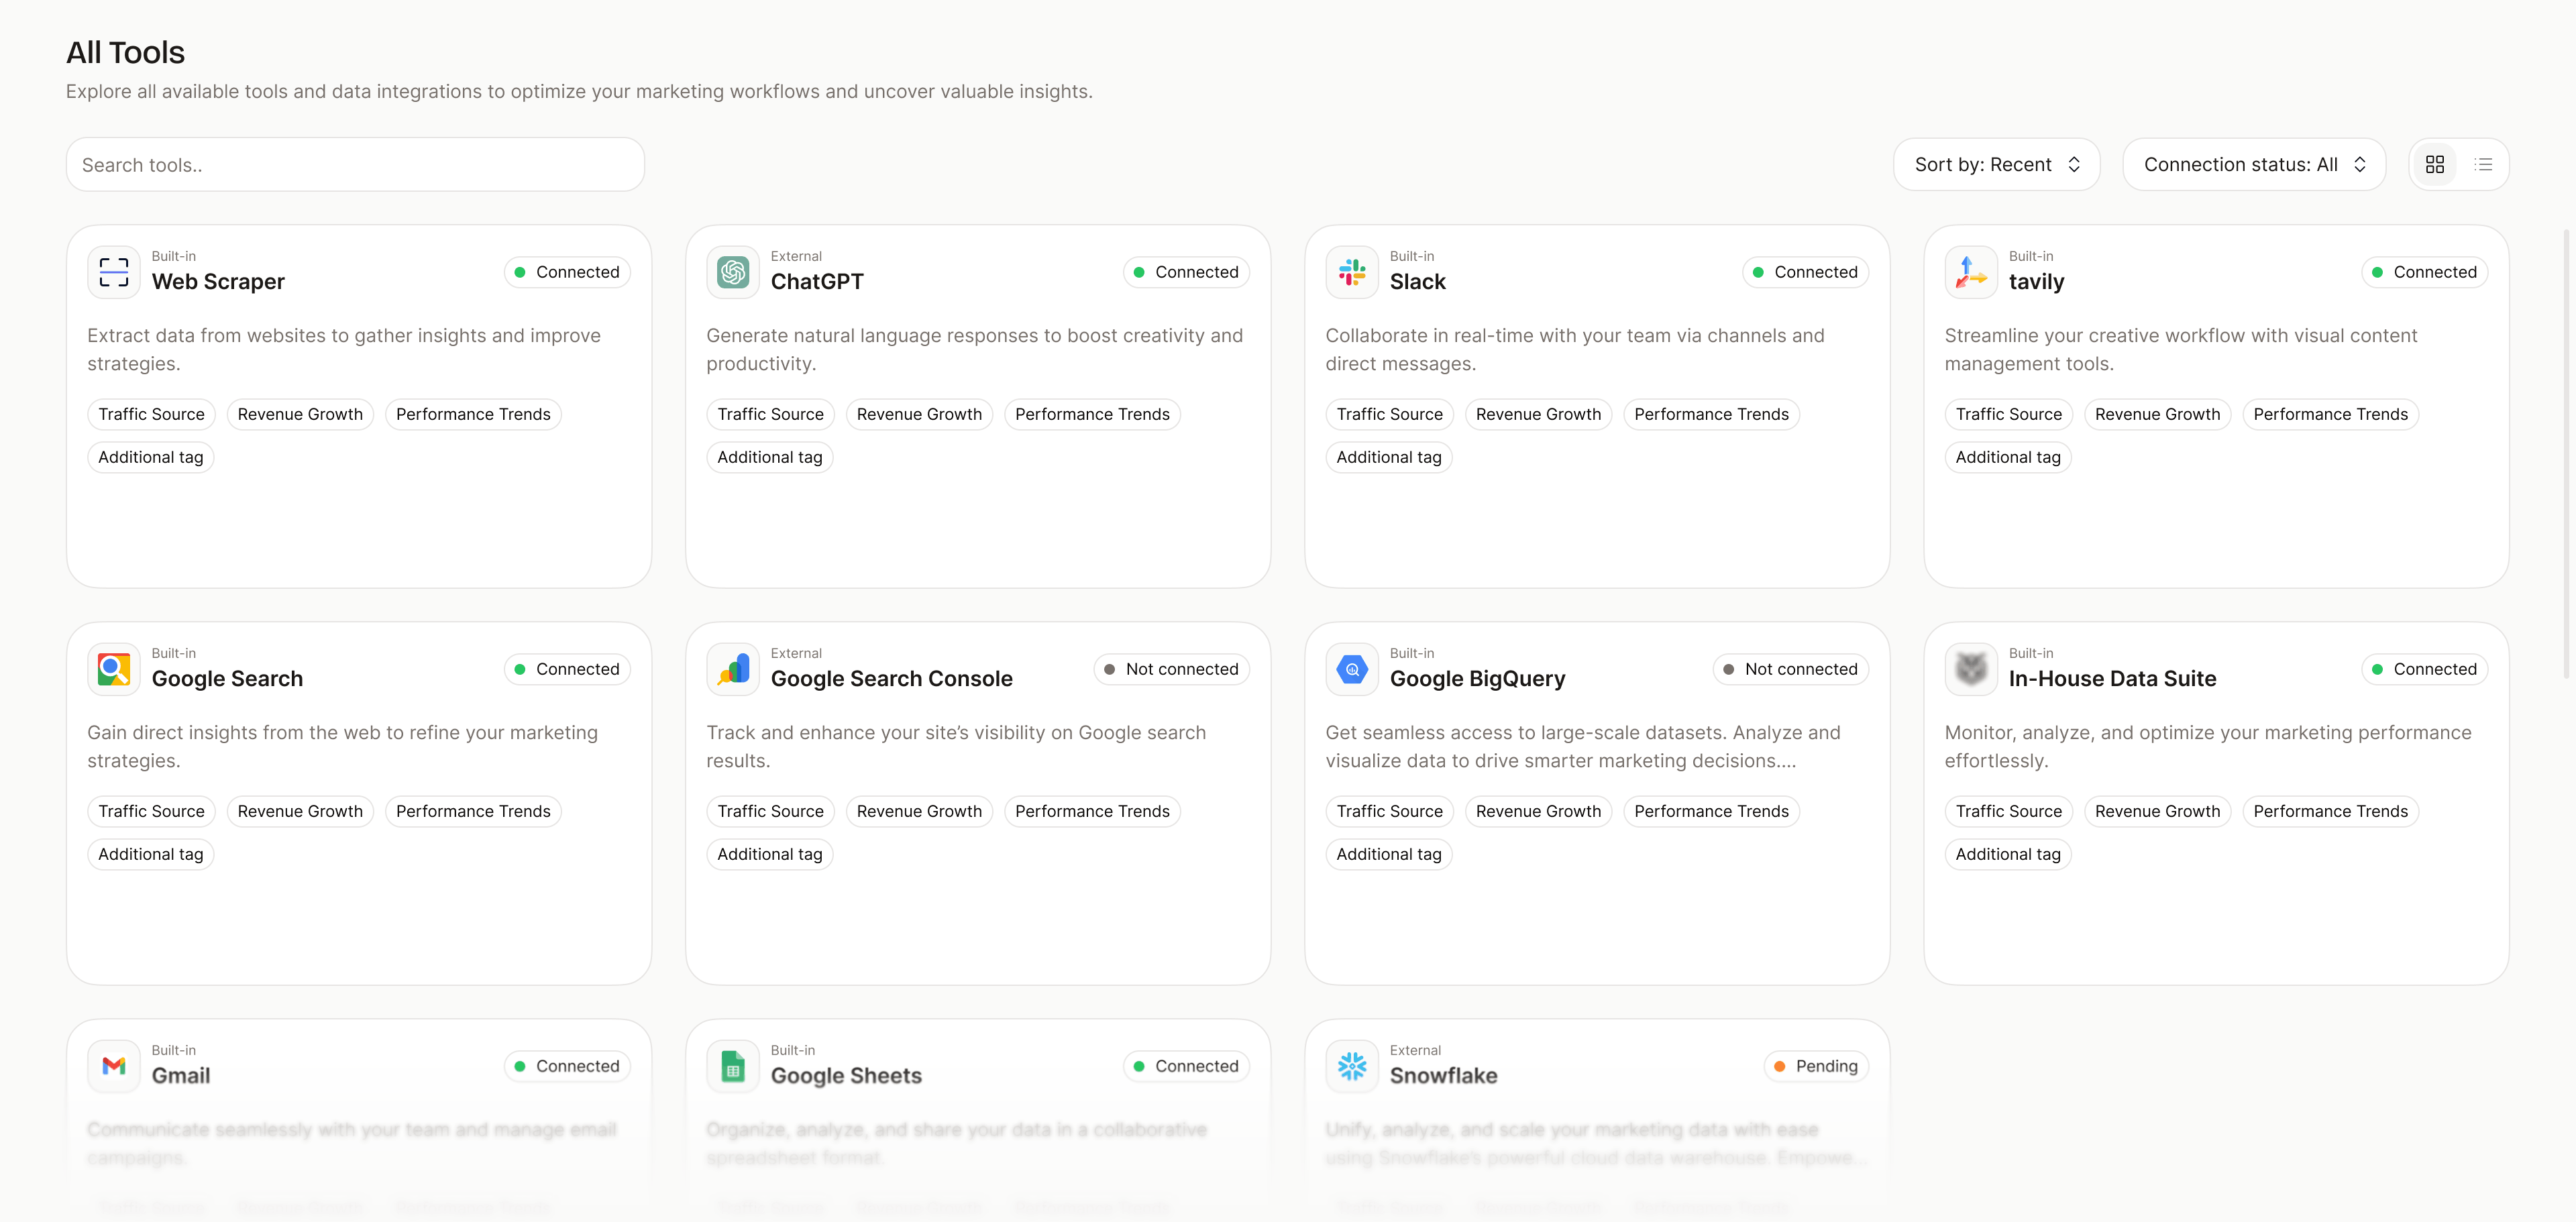This screenshot has height=1222, width=2576.
Task: Click the Traffic Source tag on Web Scraper
Action: (151, 413)
